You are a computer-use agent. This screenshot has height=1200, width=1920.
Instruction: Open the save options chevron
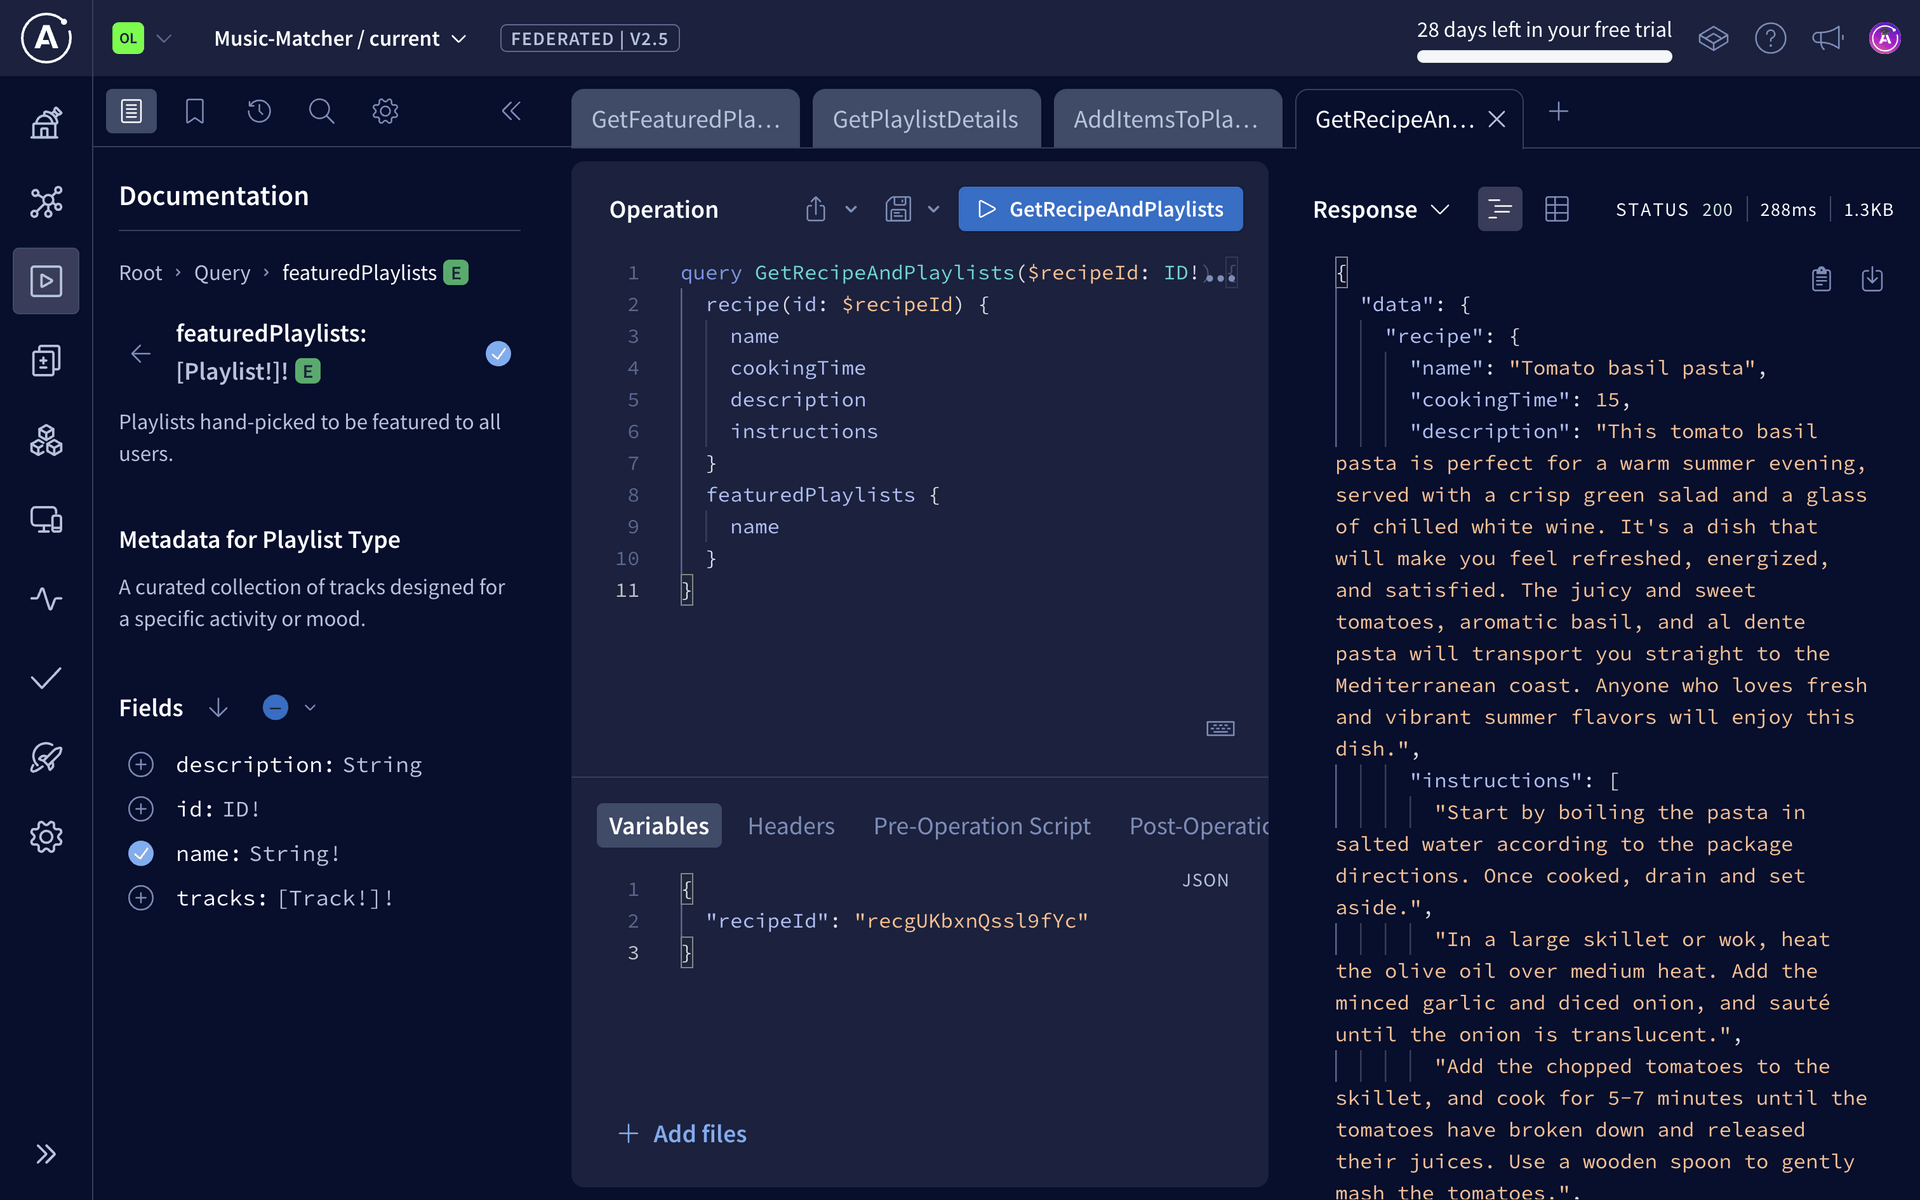click(x=933, y=209)
